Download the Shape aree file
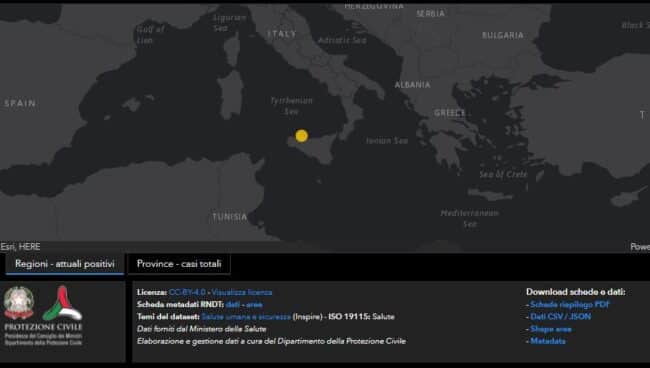This screenshot has height=368, width=650. pos(551,329)
